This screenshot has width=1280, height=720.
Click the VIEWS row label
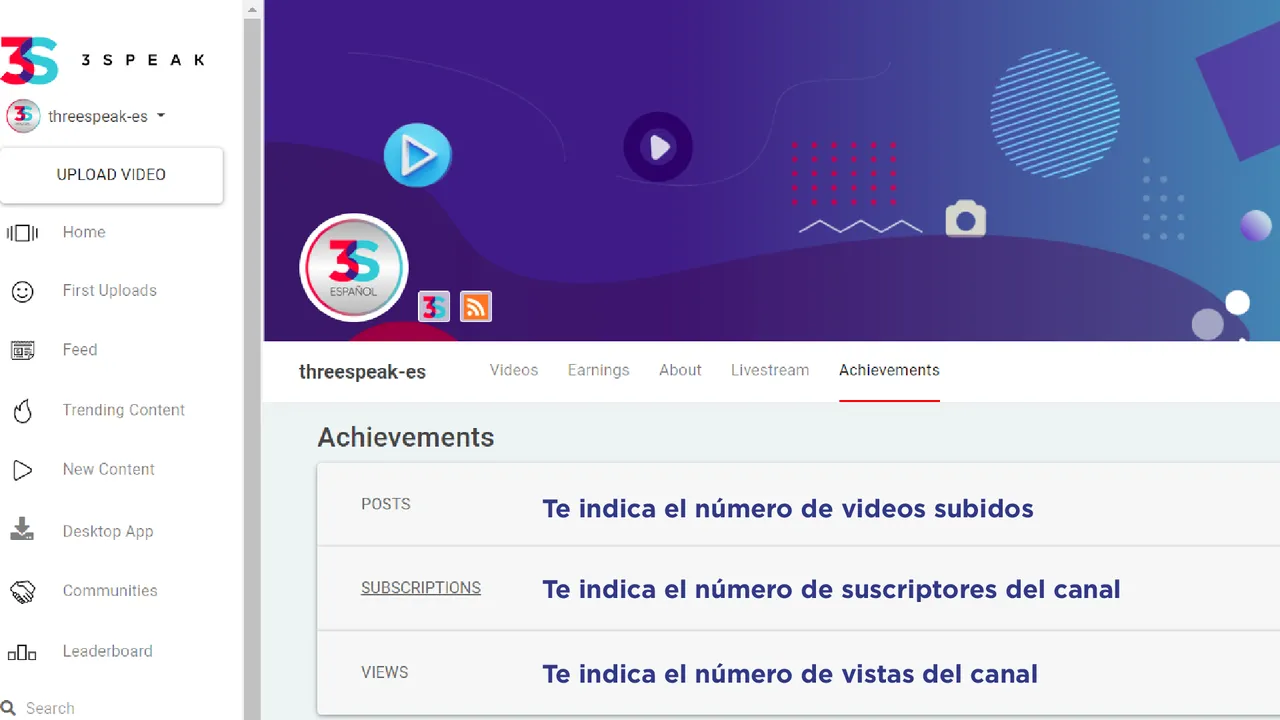385,672
